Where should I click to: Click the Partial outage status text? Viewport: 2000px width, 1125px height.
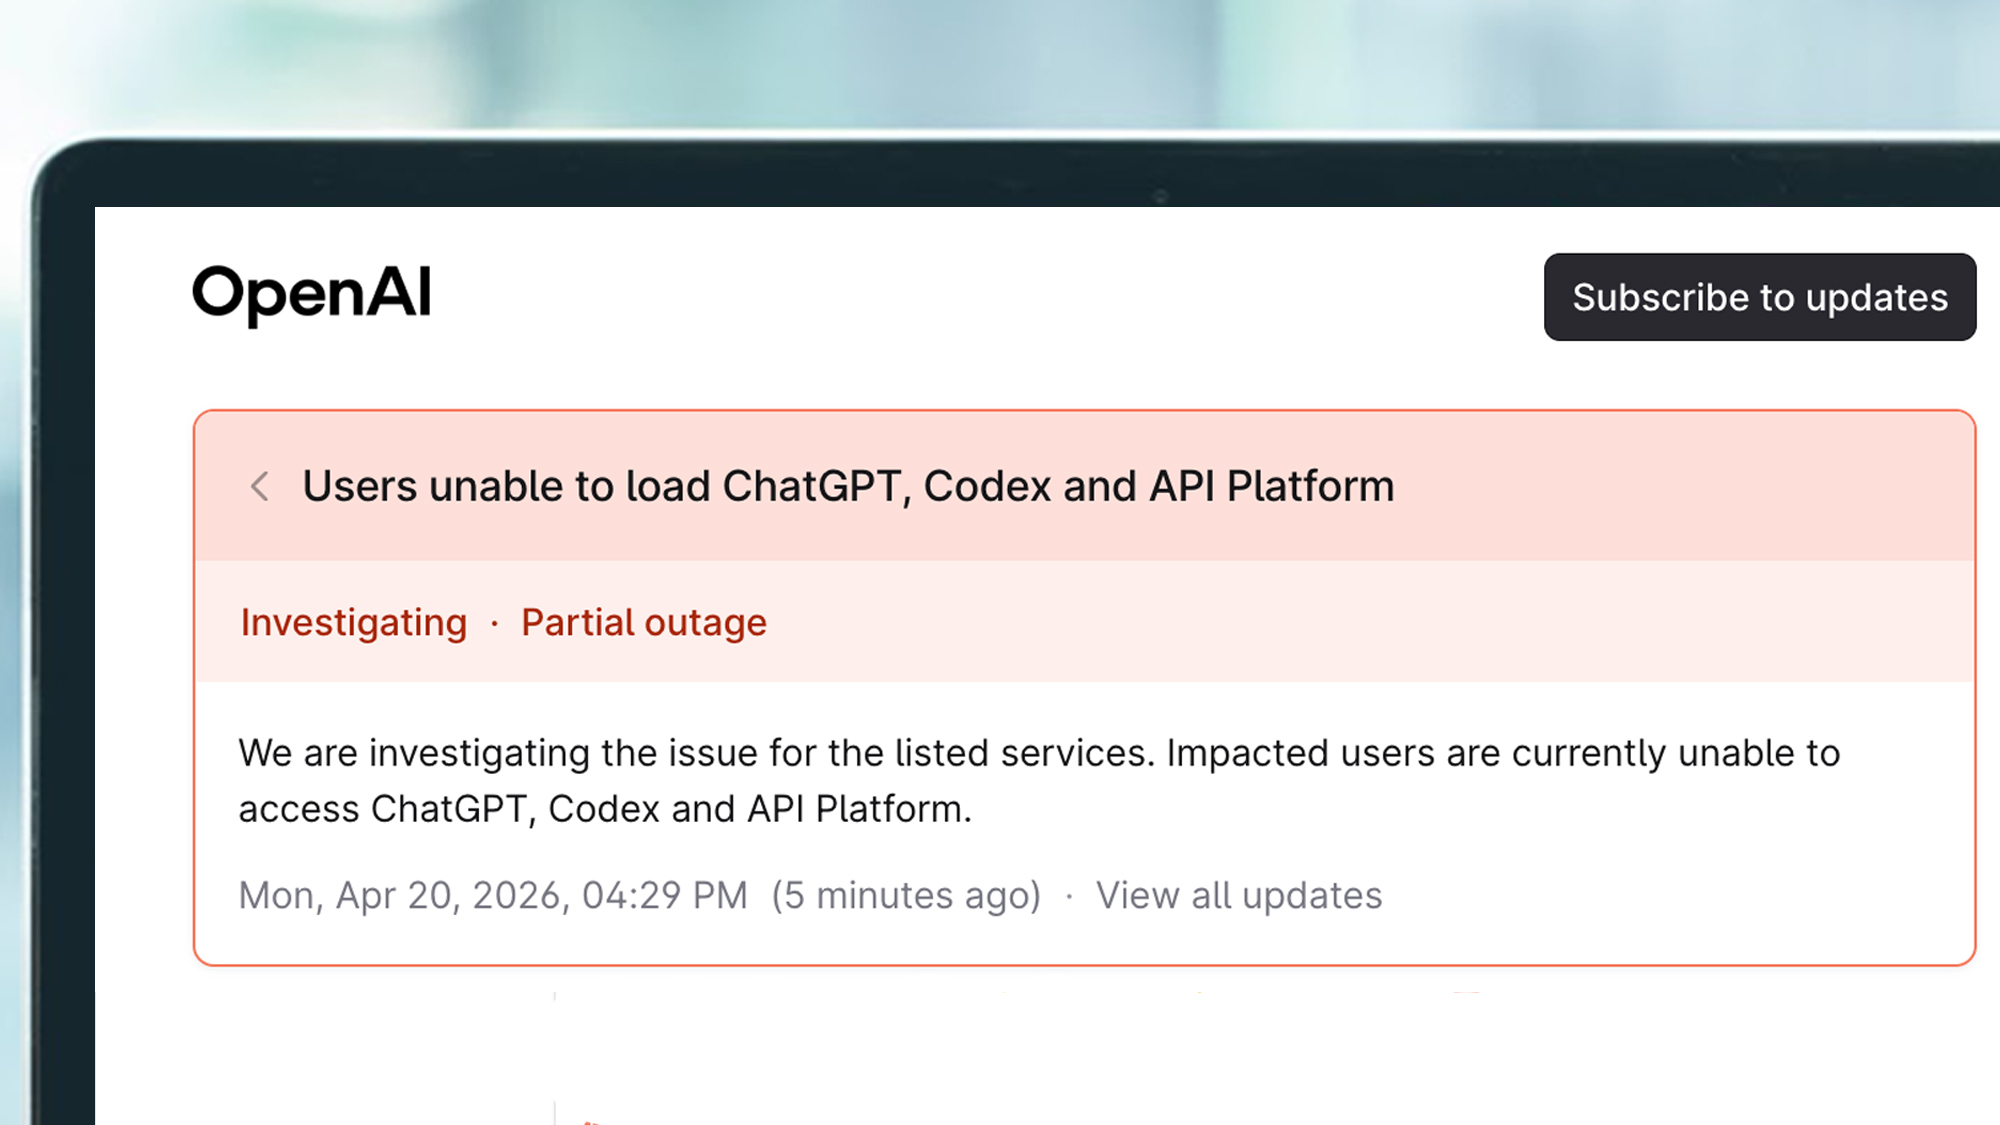point(643,621)
